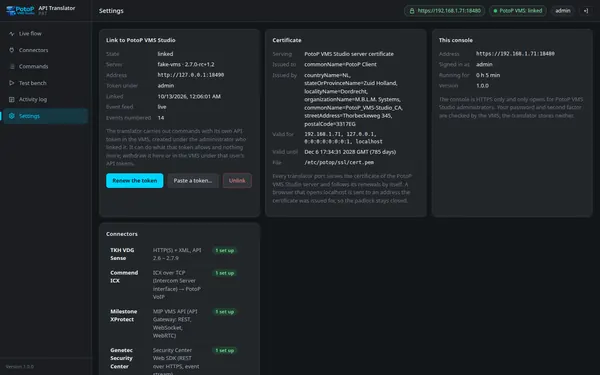Select Settings in the sidebar

tap(45, 116)
